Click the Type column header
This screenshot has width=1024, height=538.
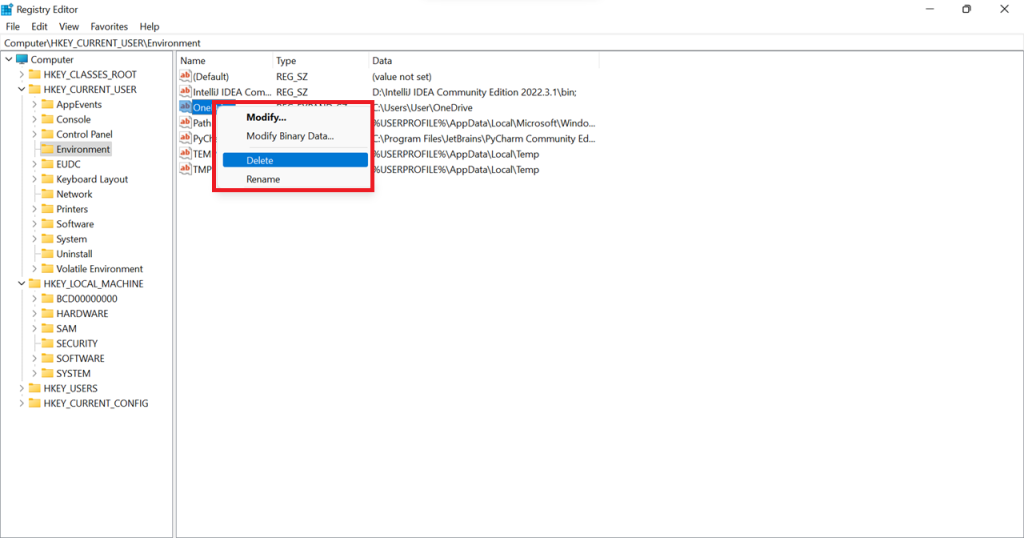[321, 61]
